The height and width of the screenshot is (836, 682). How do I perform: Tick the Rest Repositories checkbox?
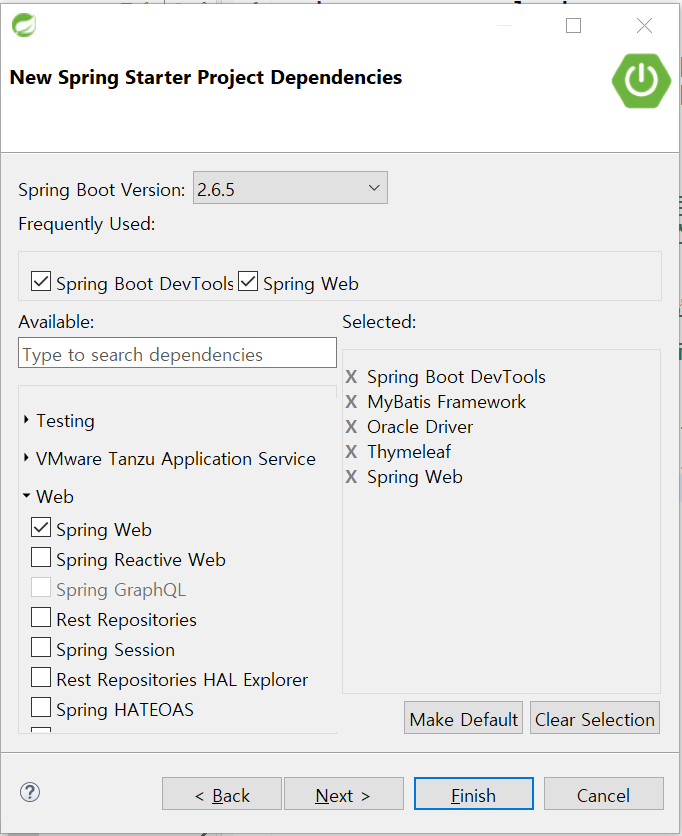41,617
